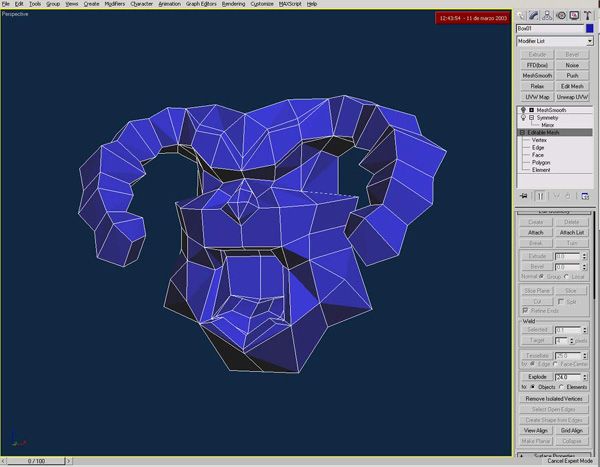Select Edge sub-object level
The height and width of the screenshot is (467, 600).
pyautogui.click(x=538, y=147)
